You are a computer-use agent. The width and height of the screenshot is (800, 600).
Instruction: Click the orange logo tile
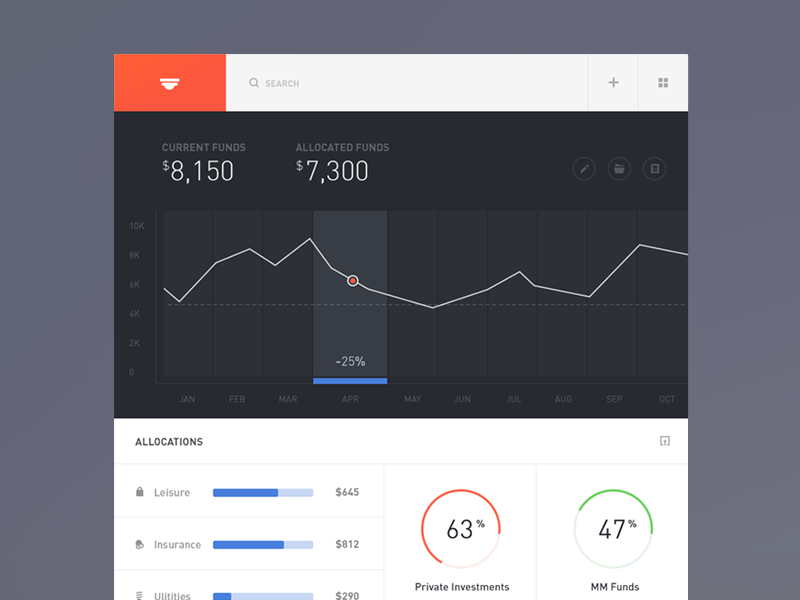point(169,83)
